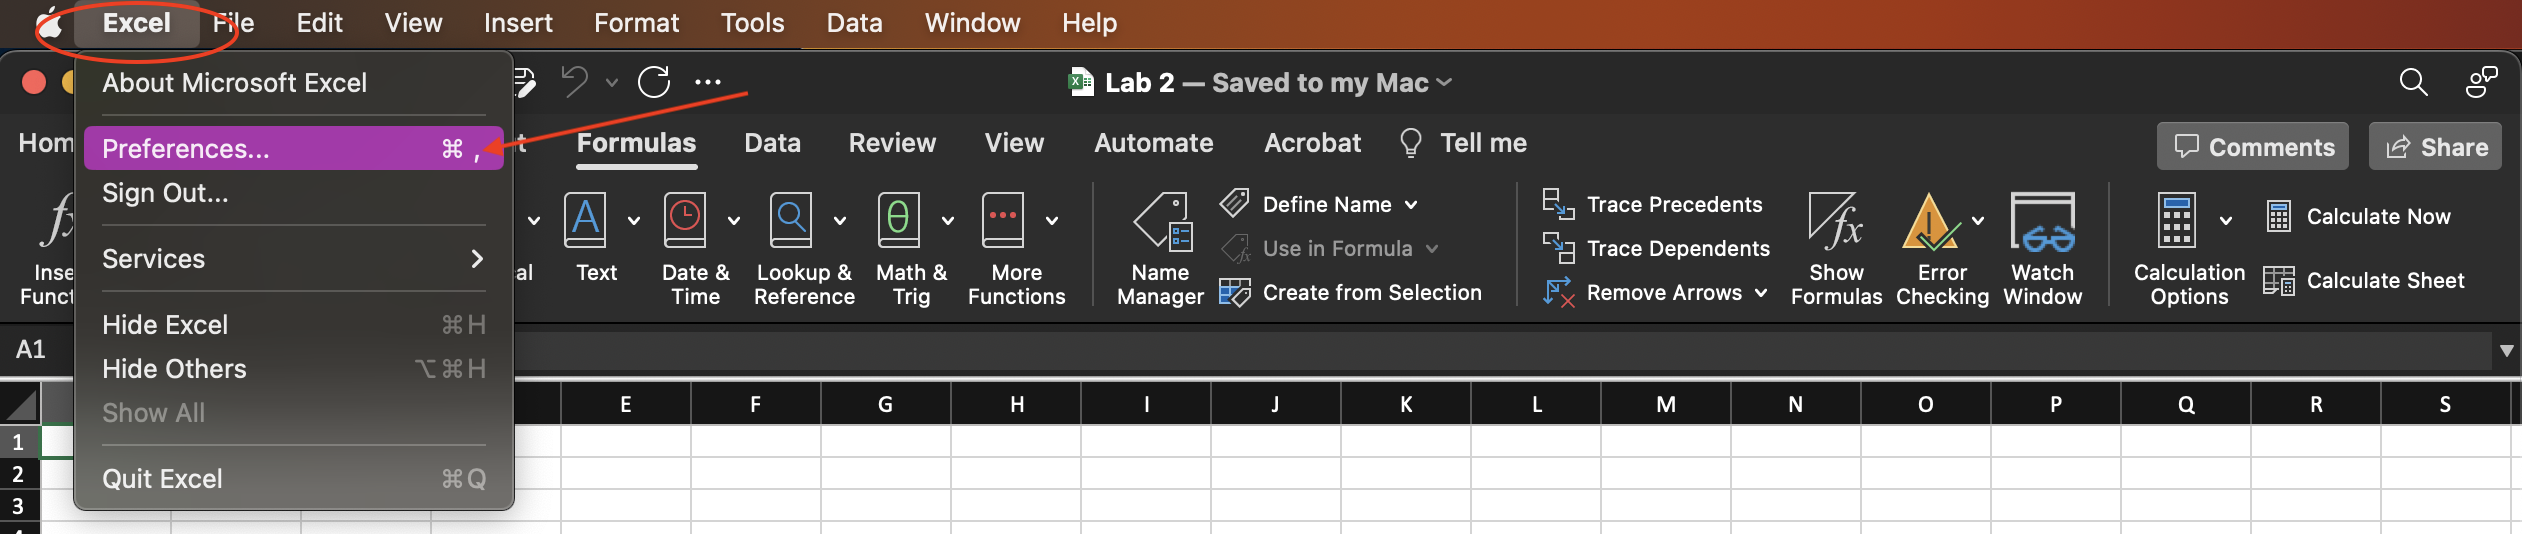Screen dimensions: 2522x534
Task: Toggle Show Formulas mode
Action: click(1835, 249)
